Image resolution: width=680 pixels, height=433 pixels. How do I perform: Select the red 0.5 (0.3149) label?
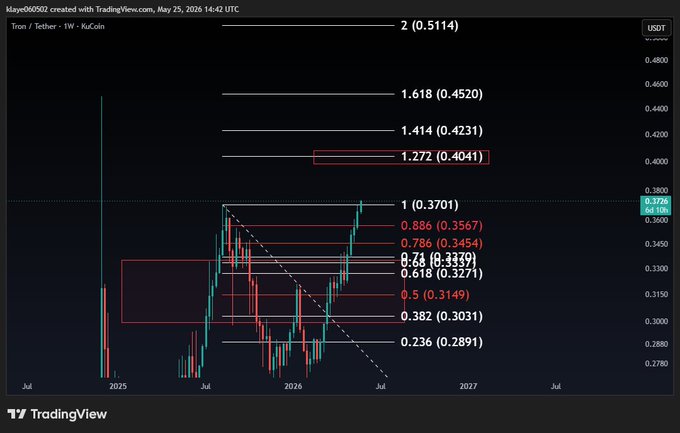point(435,295)
